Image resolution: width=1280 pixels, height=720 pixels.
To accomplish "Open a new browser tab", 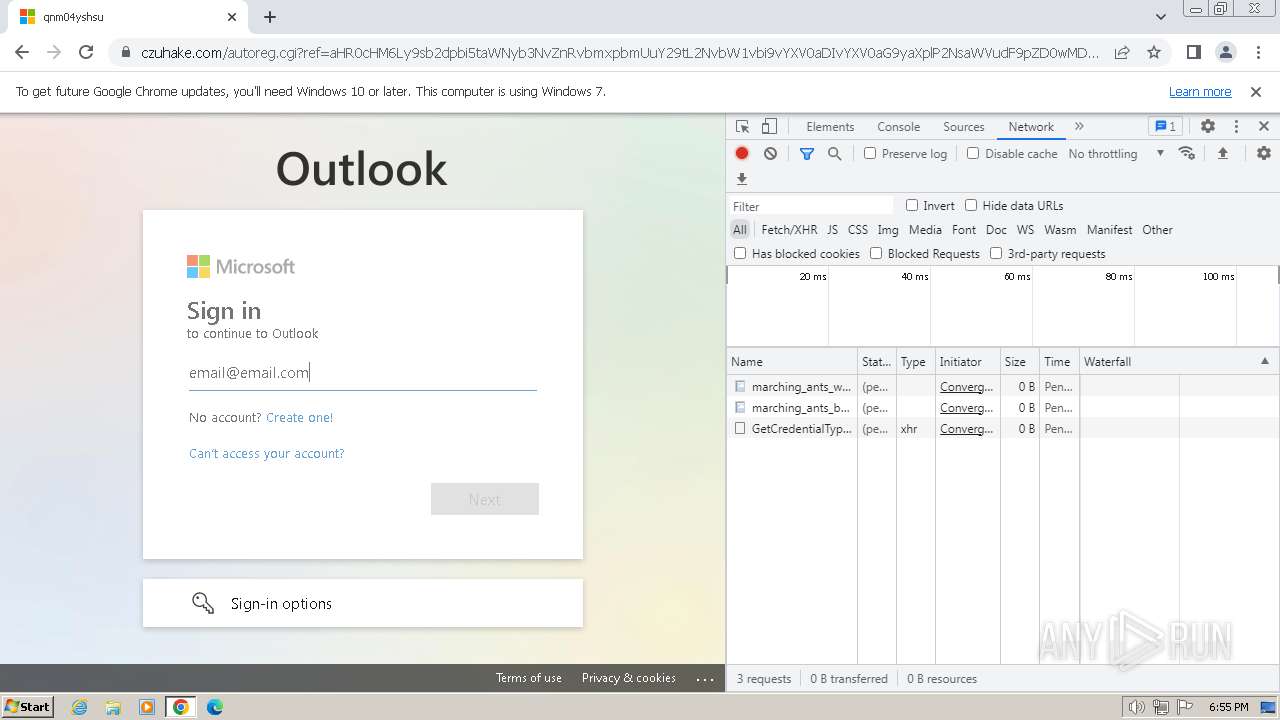I will [x=270, y=17].
